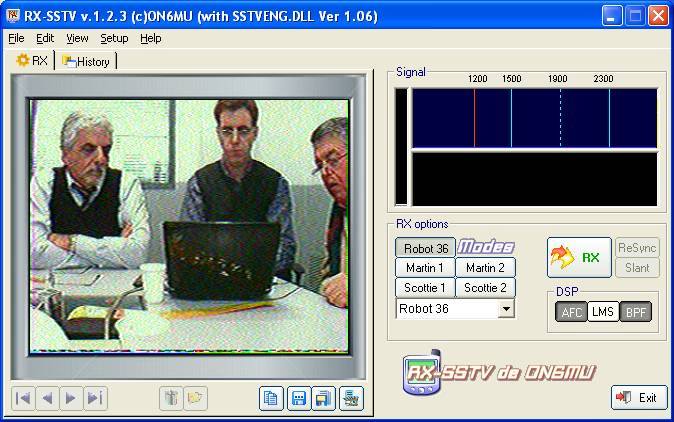Image resolution: width=674 pixels, height=422 pixels.
Task: Open the File menu
Action: tap(16, 38)
